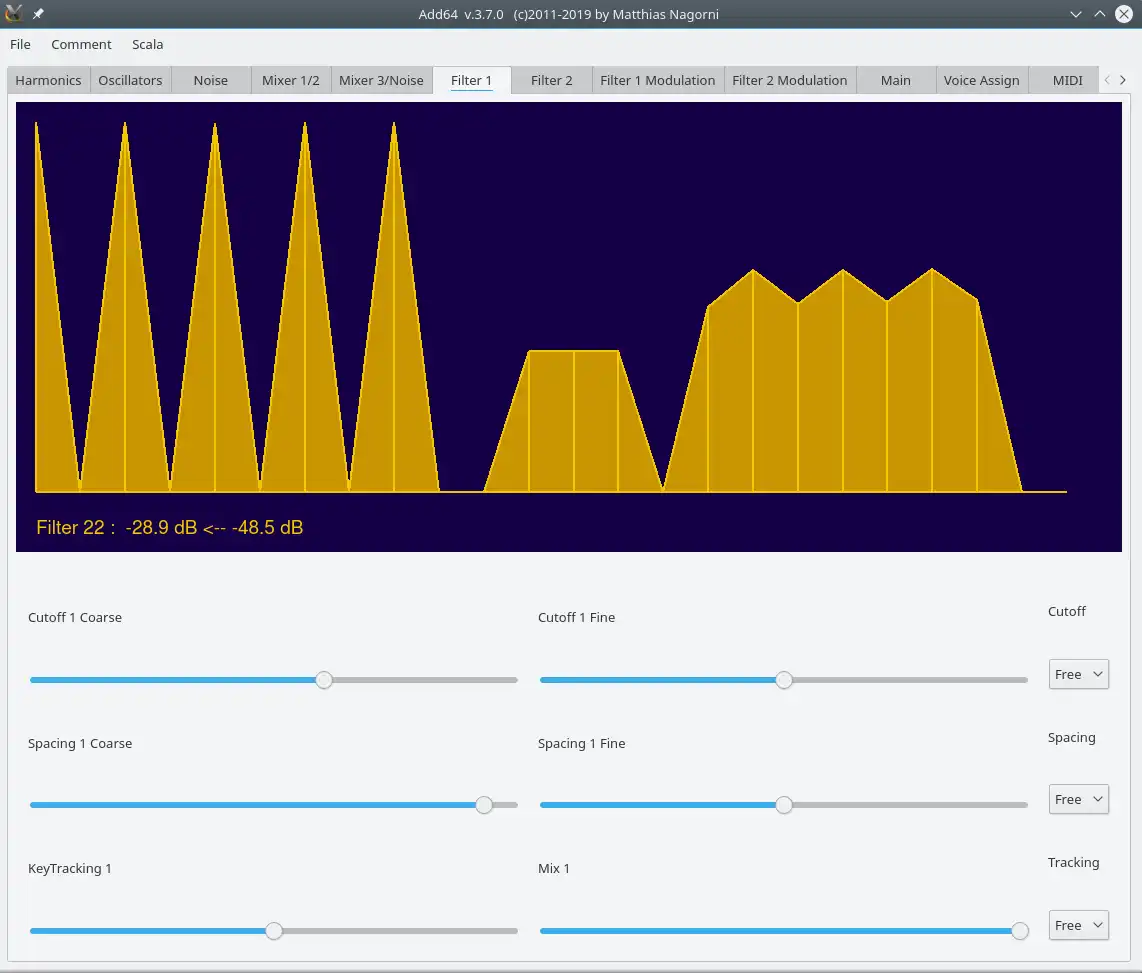Viewport: 1142px width, 973px height.
Task: Click the Spacing 1 Fine slider handle
Action: [784, 805]
